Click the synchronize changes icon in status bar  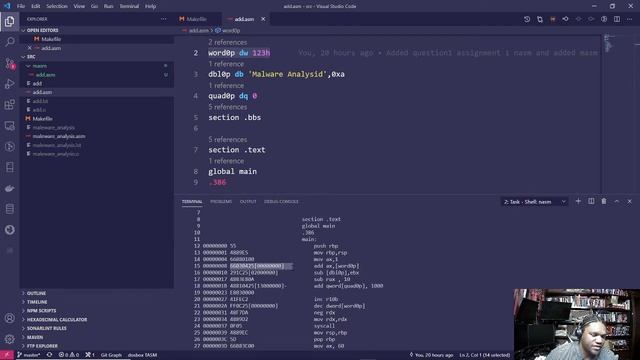[49, 355]
